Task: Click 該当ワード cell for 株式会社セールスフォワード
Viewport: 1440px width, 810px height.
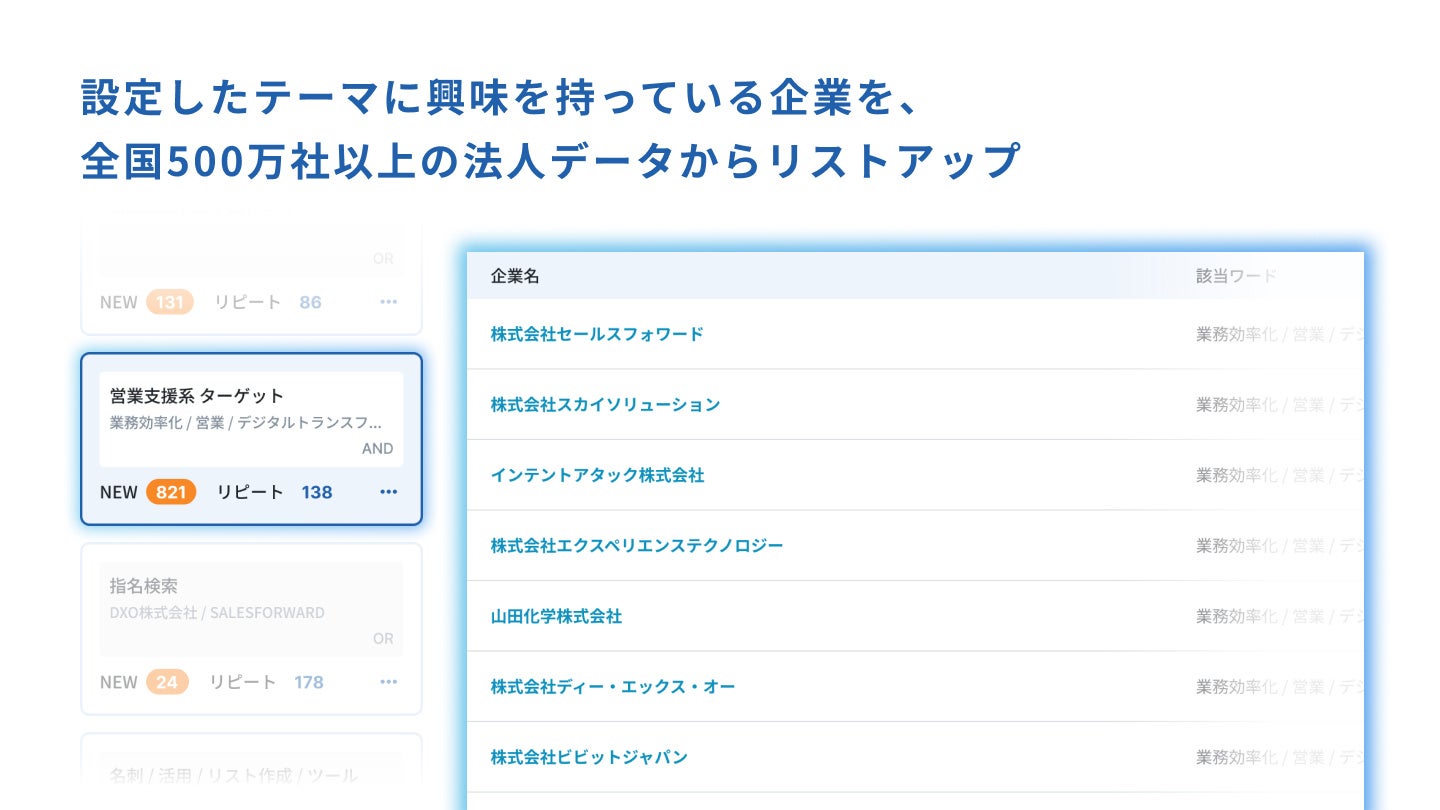Action: pos(1280,334)
